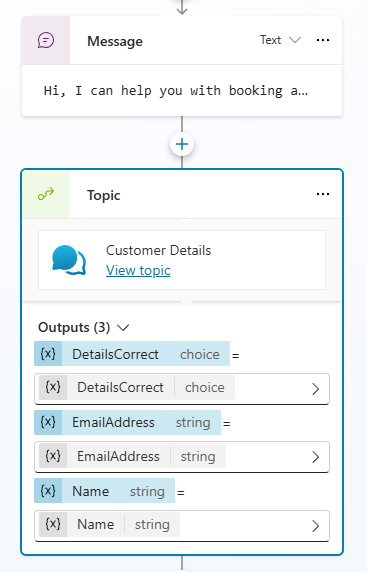Screen dimensions: 367x572
Task: Click the grey DetailsCorrect variable icon in field
Action: (x=53, y=387)
